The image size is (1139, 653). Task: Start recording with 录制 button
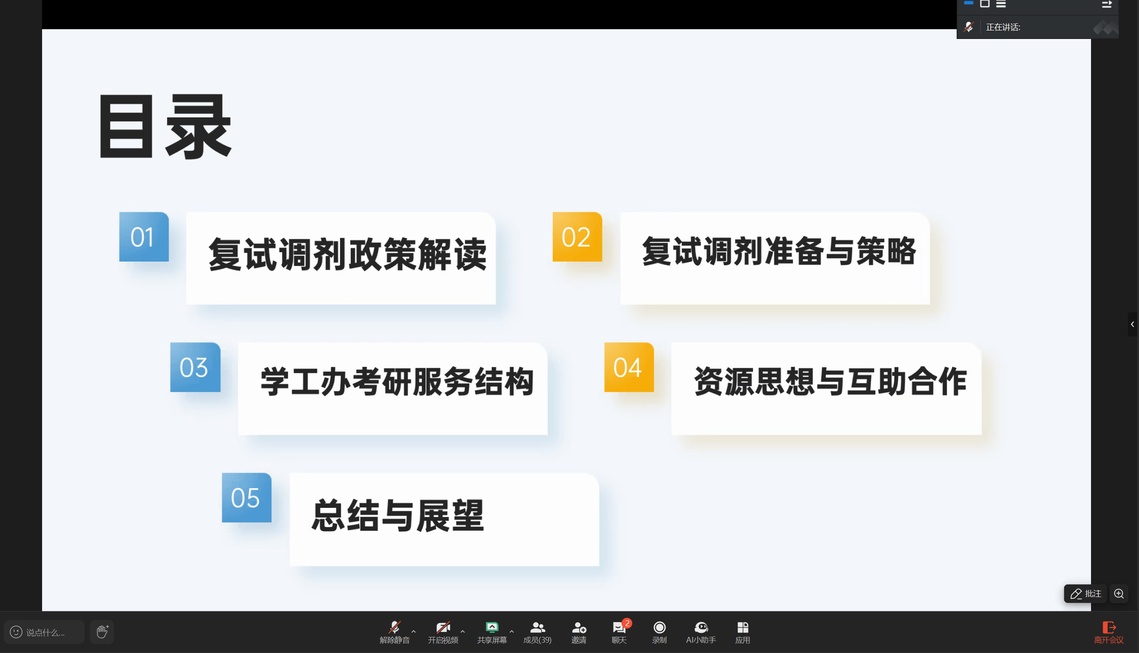(660, 632)
